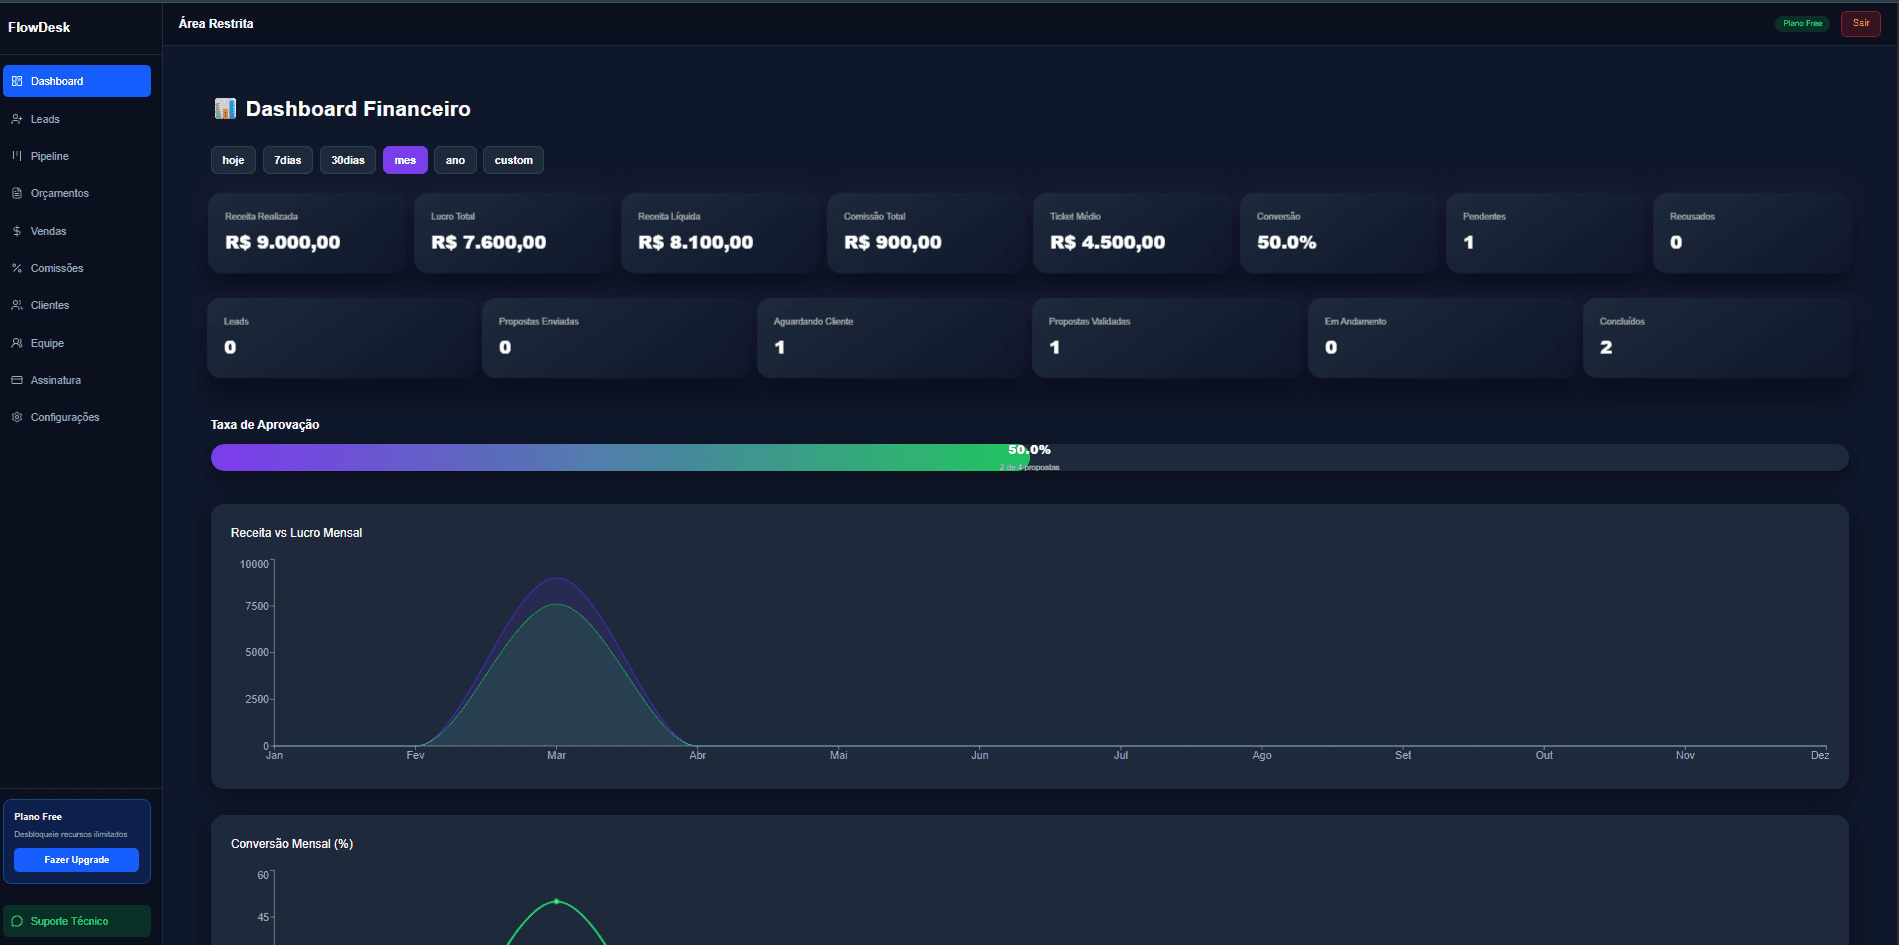The width and height of the screenshot is (1899, 945).
Task: Activate the hoje time filter
Action: click(233, 160)
